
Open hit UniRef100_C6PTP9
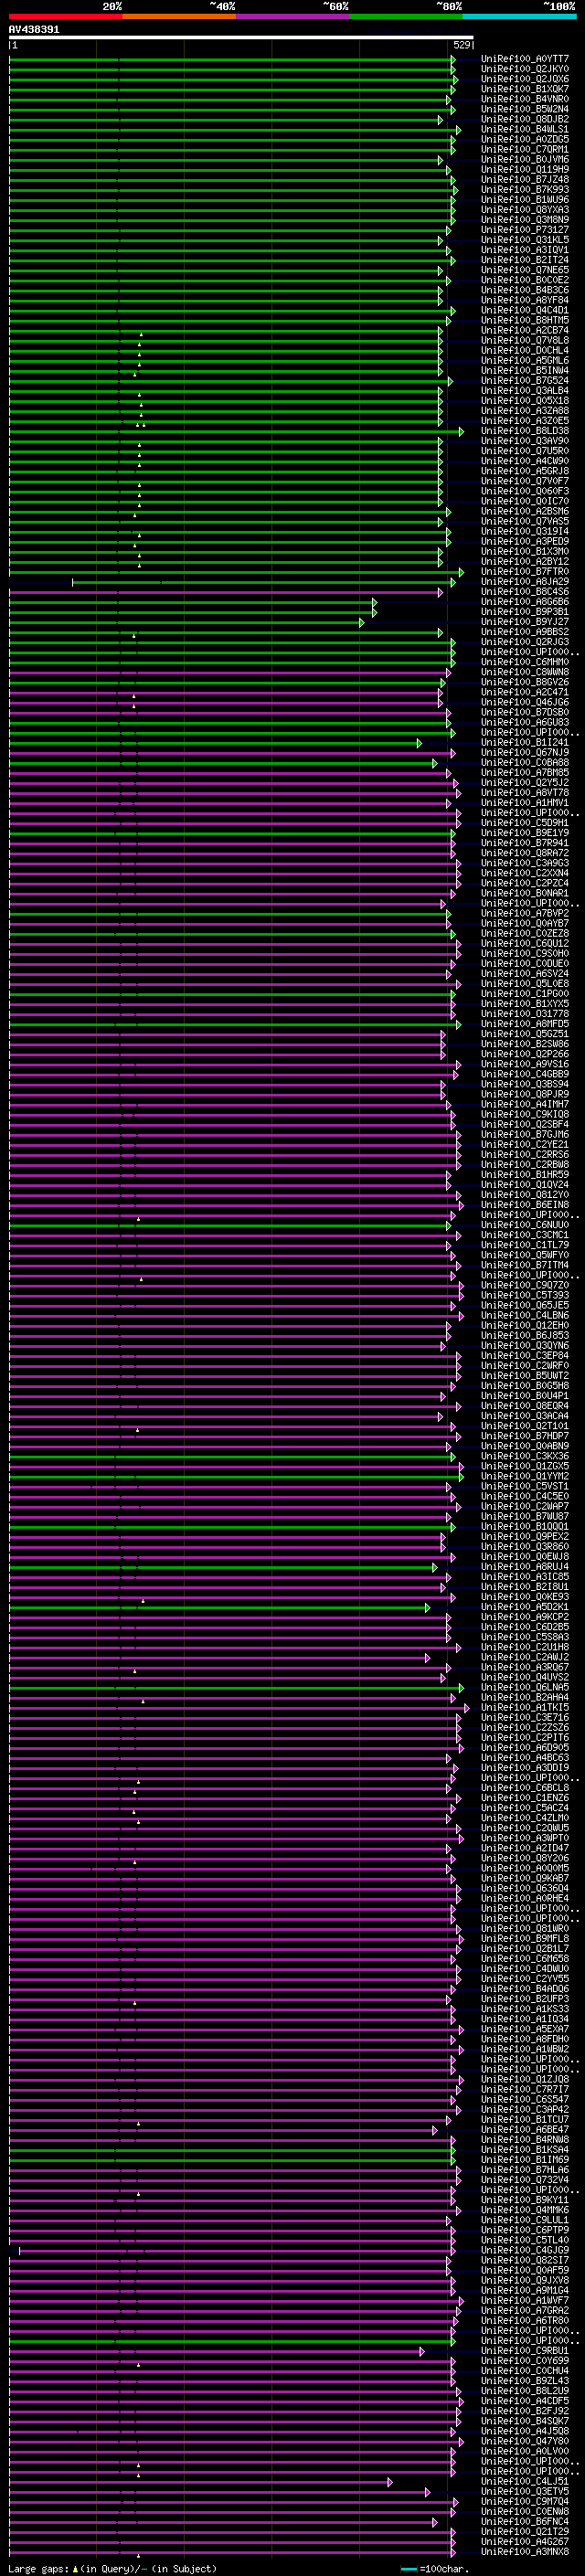click(525, 2231)
